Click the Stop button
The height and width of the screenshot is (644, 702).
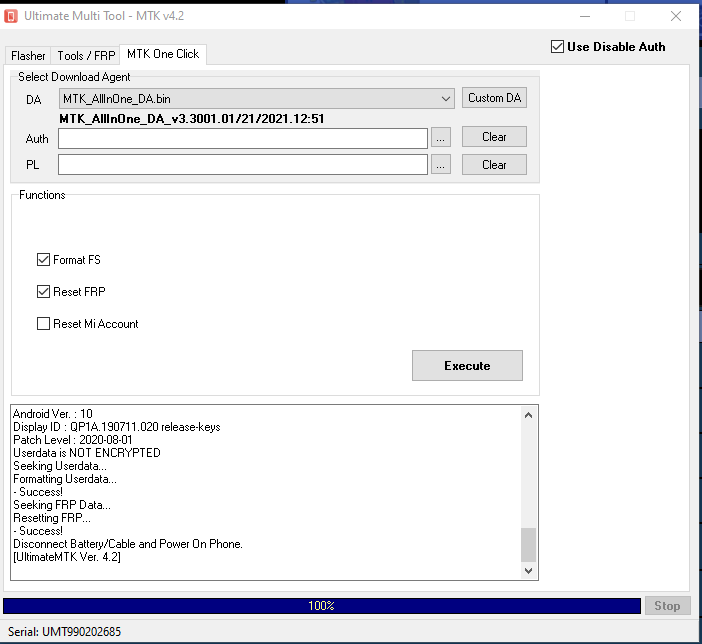668,606
